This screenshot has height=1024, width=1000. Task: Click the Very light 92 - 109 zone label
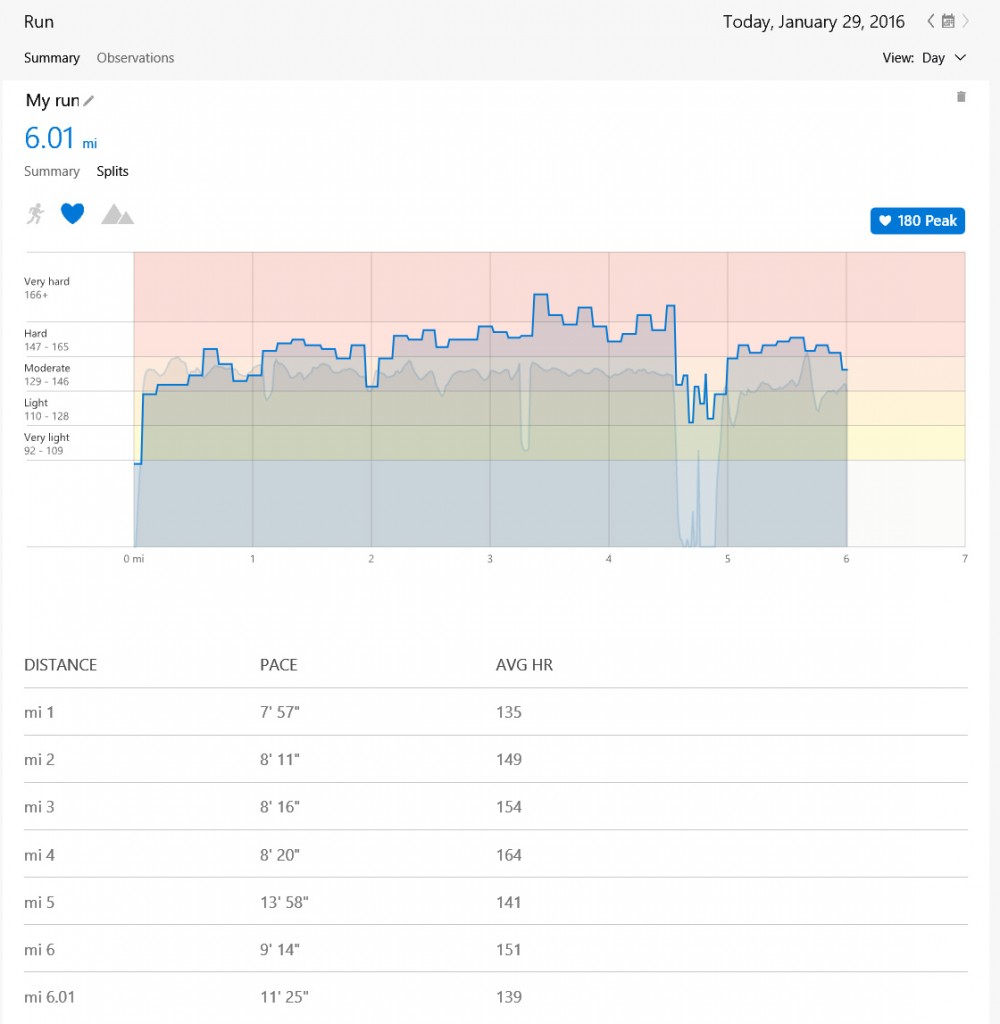click(x=46, y=443)
